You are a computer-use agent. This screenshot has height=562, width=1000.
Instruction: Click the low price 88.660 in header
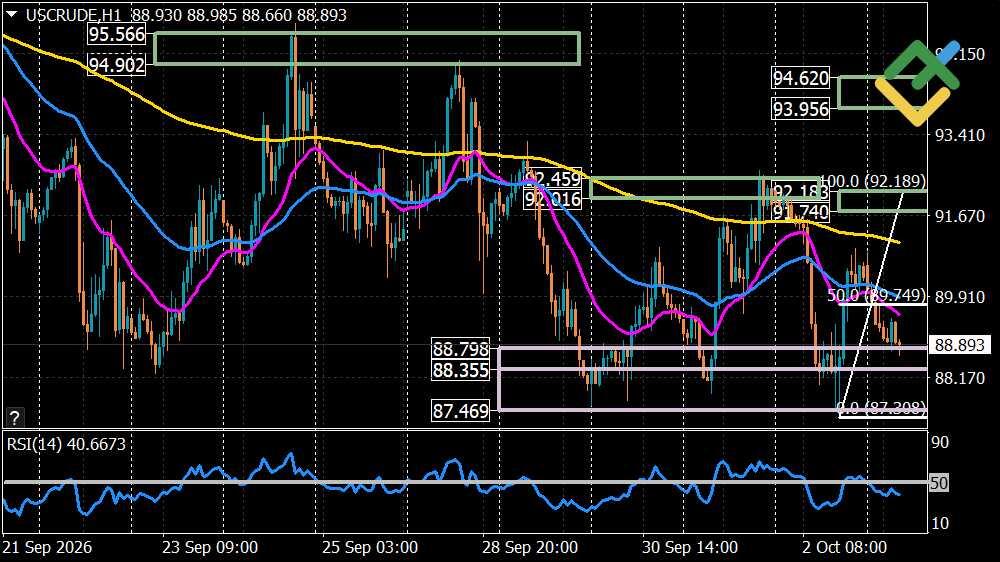coord(267,15)
